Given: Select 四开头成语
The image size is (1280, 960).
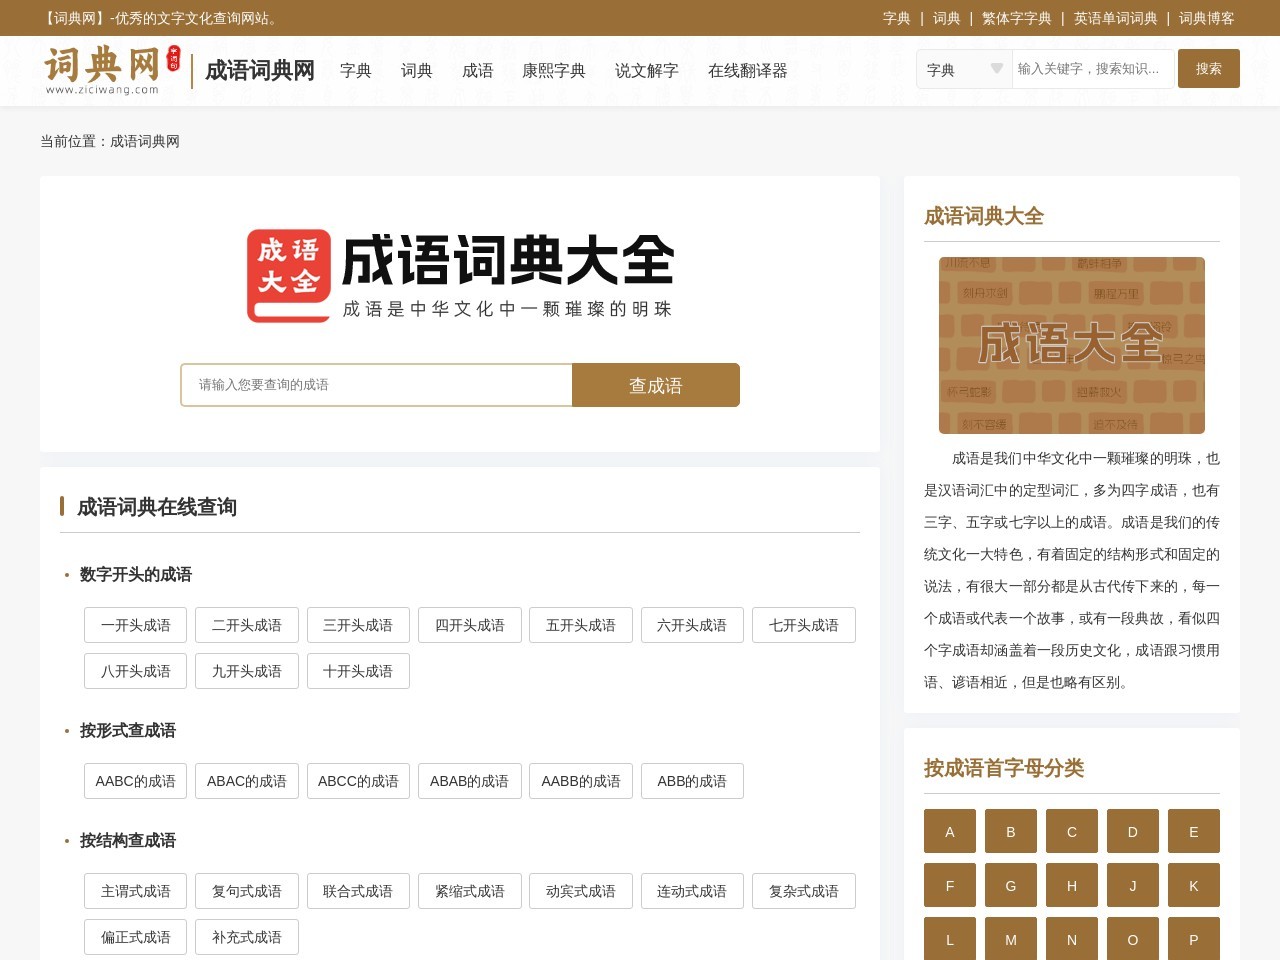Looking at the screenshot, I should (x=470, y=625).
